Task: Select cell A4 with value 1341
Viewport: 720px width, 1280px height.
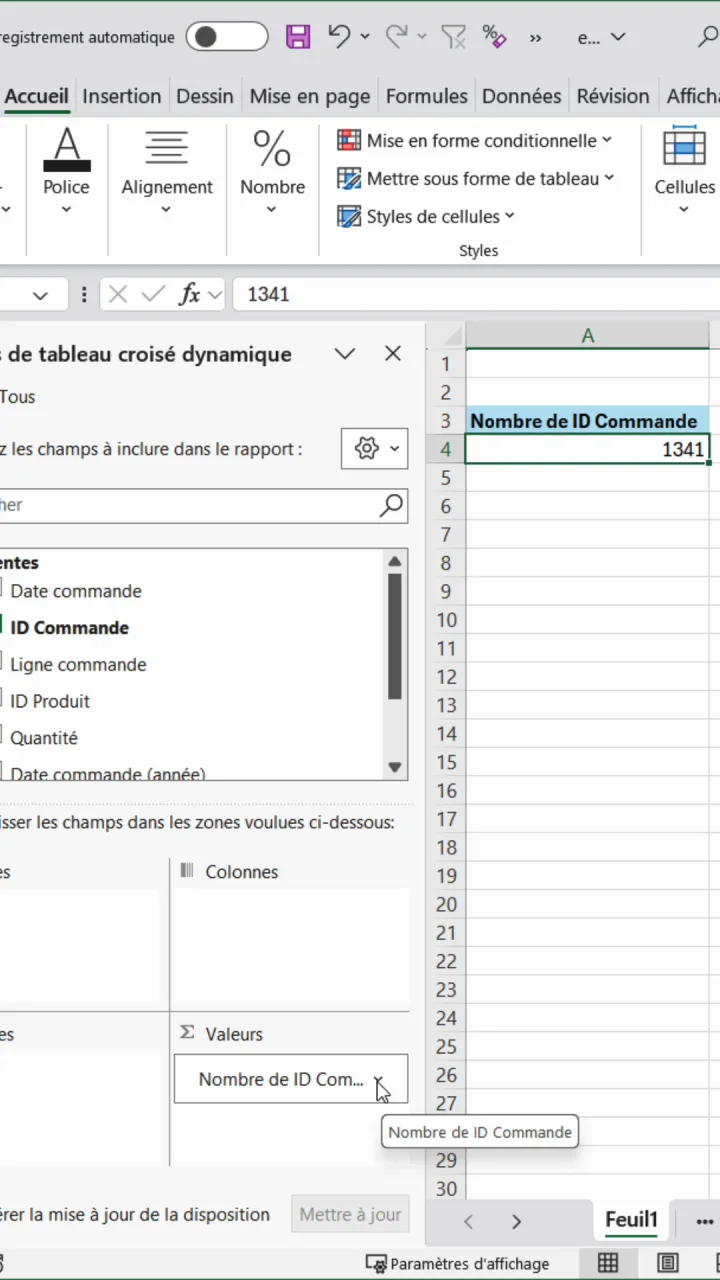Action: [588, 450]
